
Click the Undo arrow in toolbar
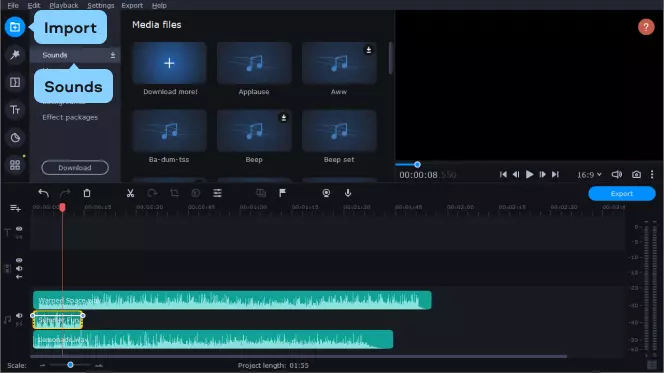43,193
